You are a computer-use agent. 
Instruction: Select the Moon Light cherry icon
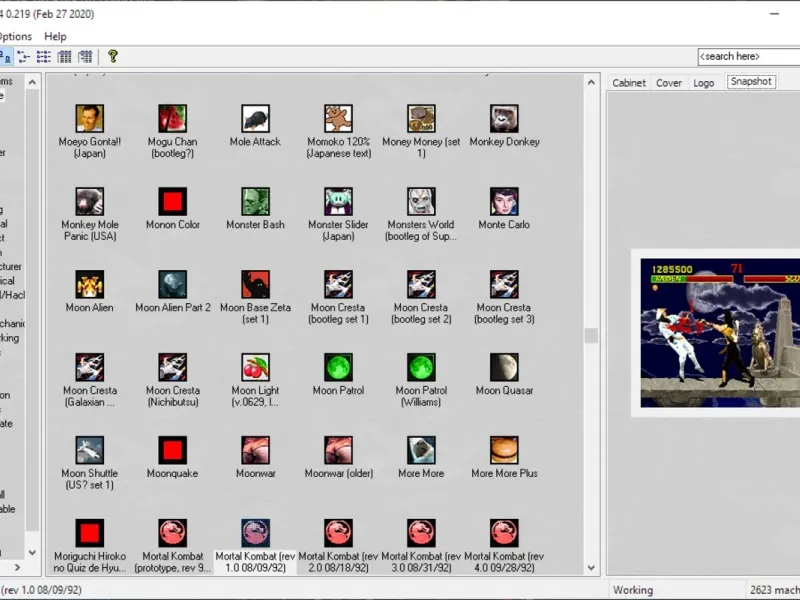pyautogui.click(x=255, y=368)
